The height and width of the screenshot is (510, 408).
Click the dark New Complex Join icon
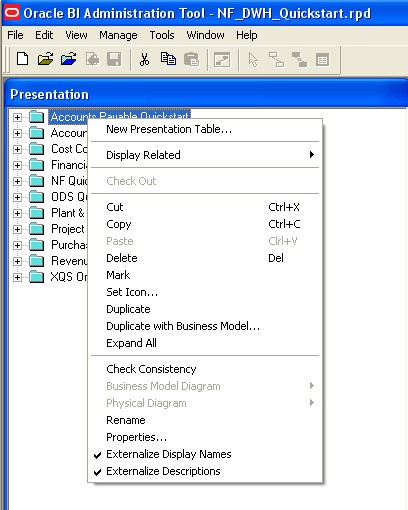coord(299,60)
